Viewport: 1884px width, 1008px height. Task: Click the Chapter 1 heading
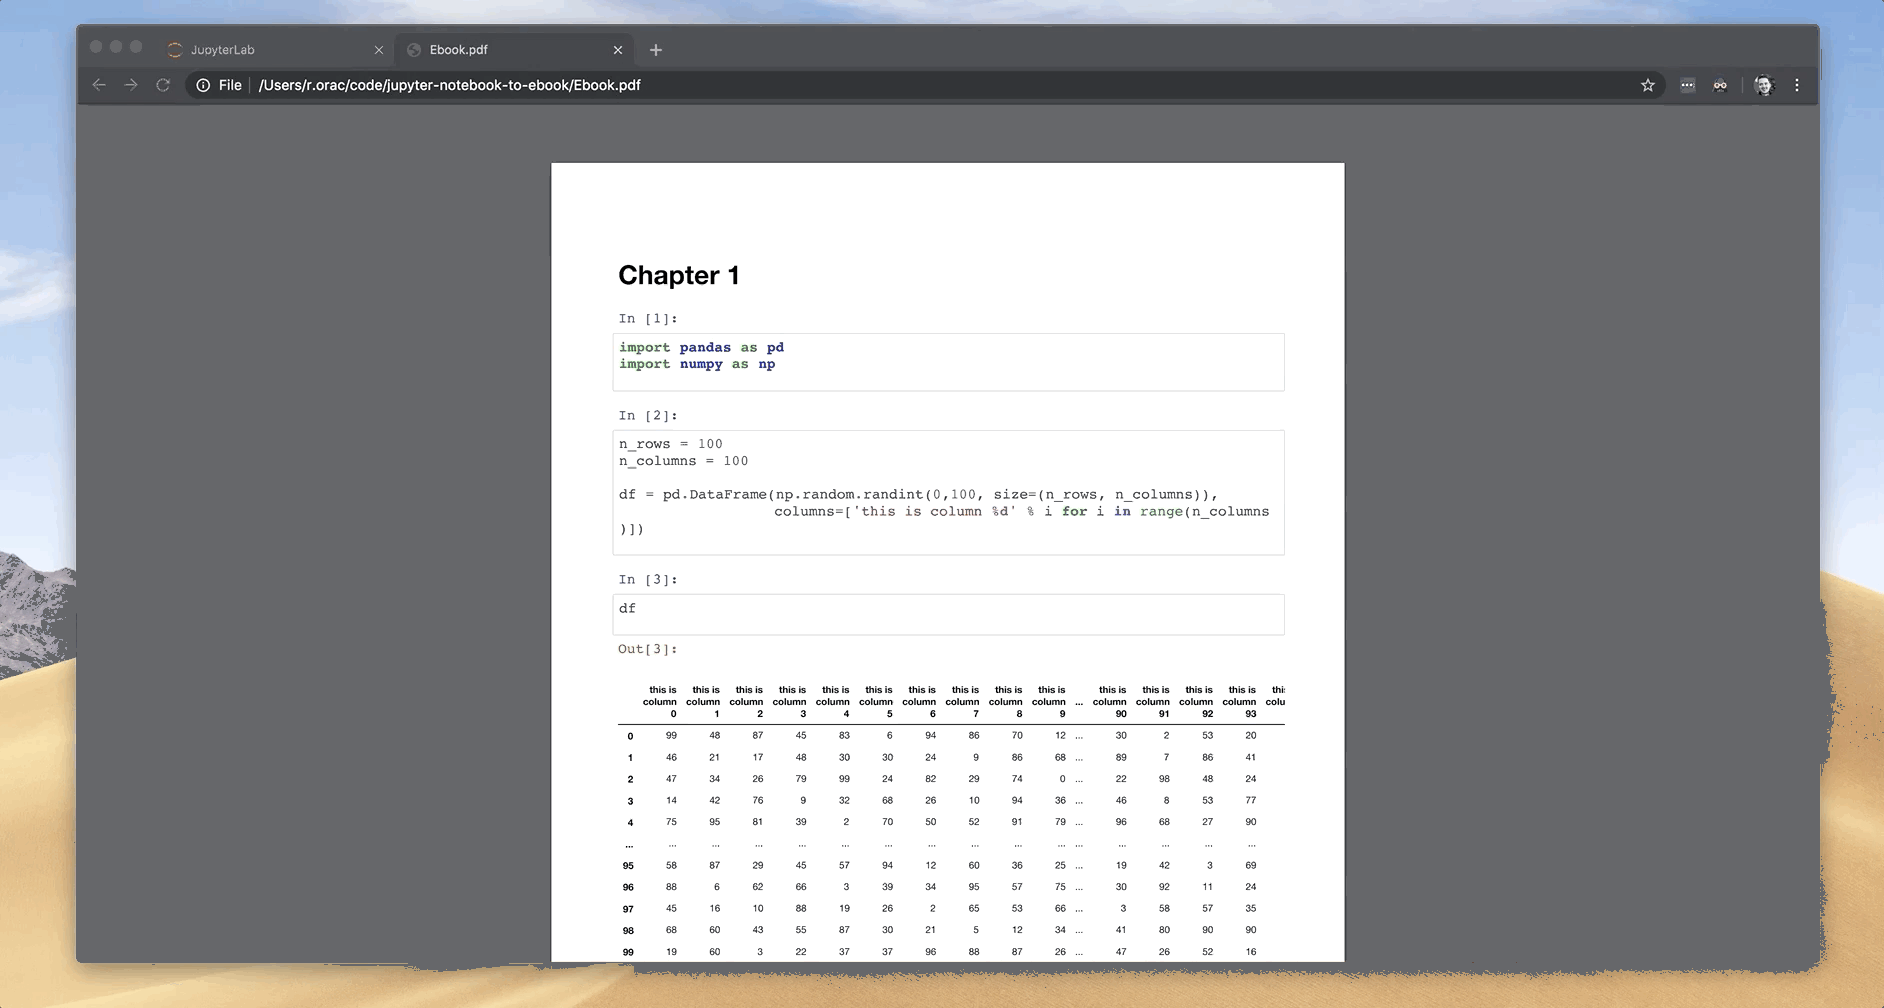(x=678, y=275)
